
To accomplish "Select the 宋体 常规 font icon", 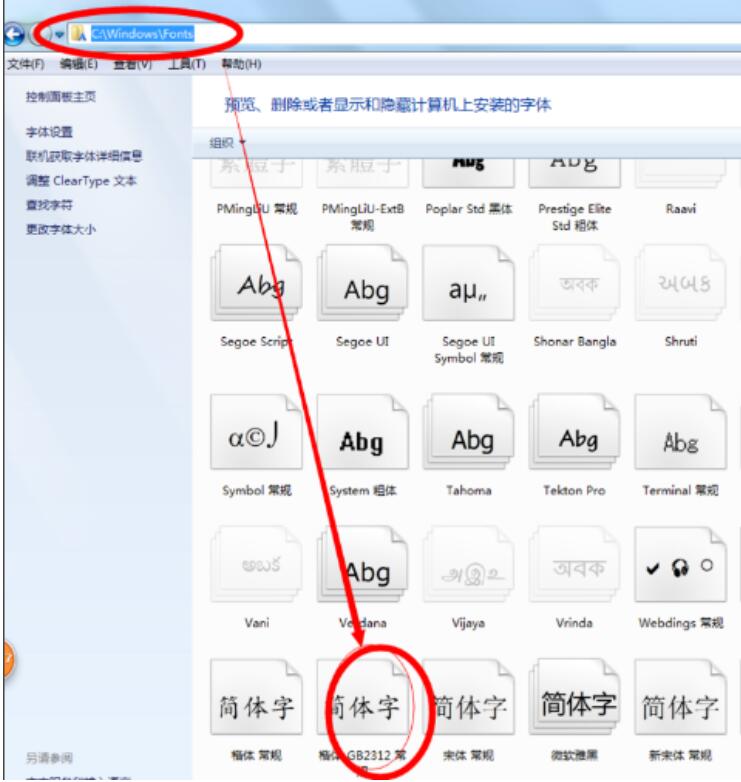I will click(x=468, y=697).
